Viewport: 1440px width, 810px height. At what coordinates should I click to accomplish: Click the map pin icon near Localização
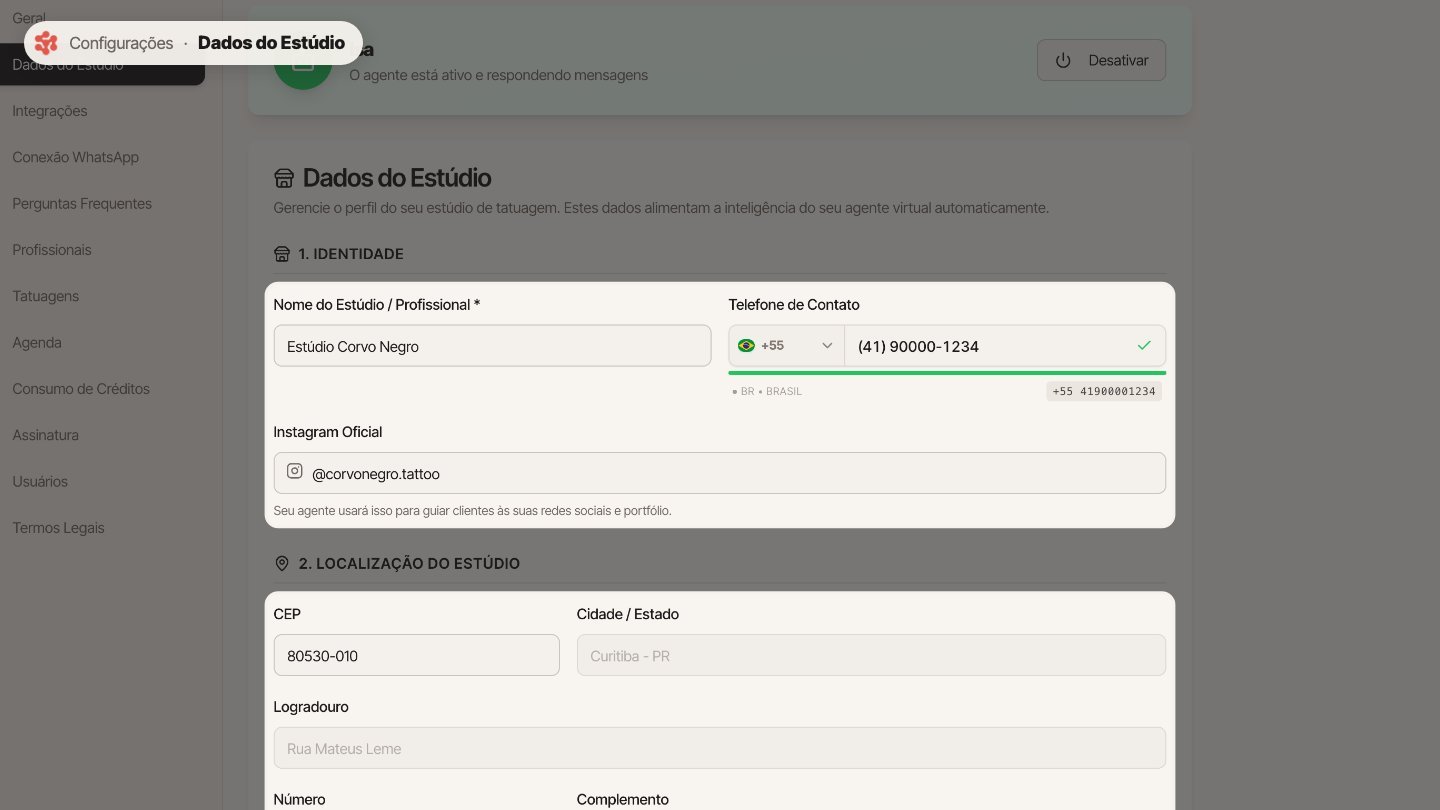coord(282,564)
